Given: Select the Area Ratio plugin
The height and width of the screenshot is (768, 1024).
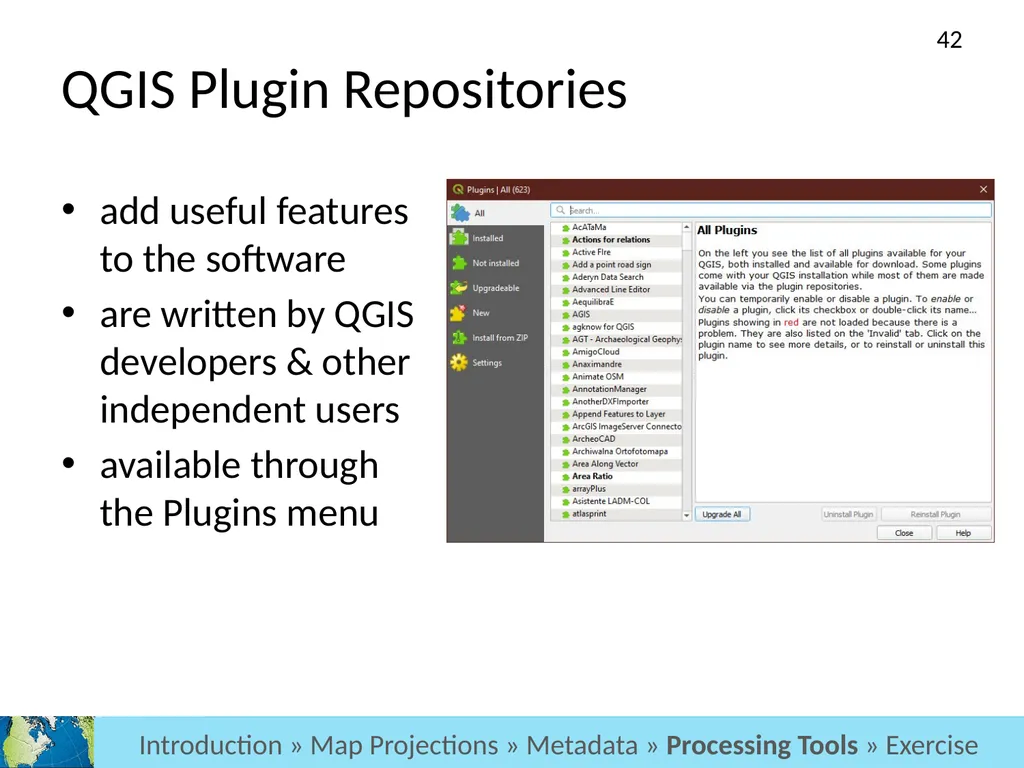Looking at the screenshot, I should [616, 476].
